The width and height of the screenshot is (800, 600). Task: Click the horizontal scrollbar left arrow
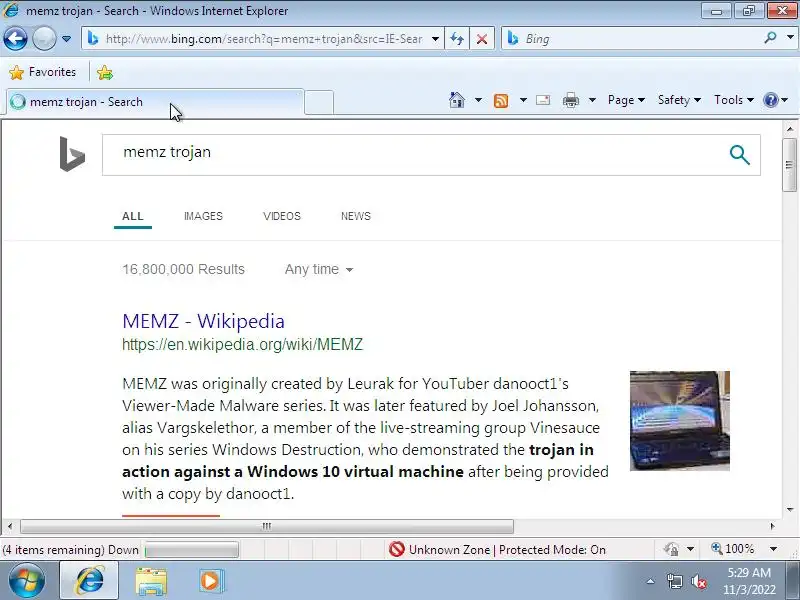[10, 526]
